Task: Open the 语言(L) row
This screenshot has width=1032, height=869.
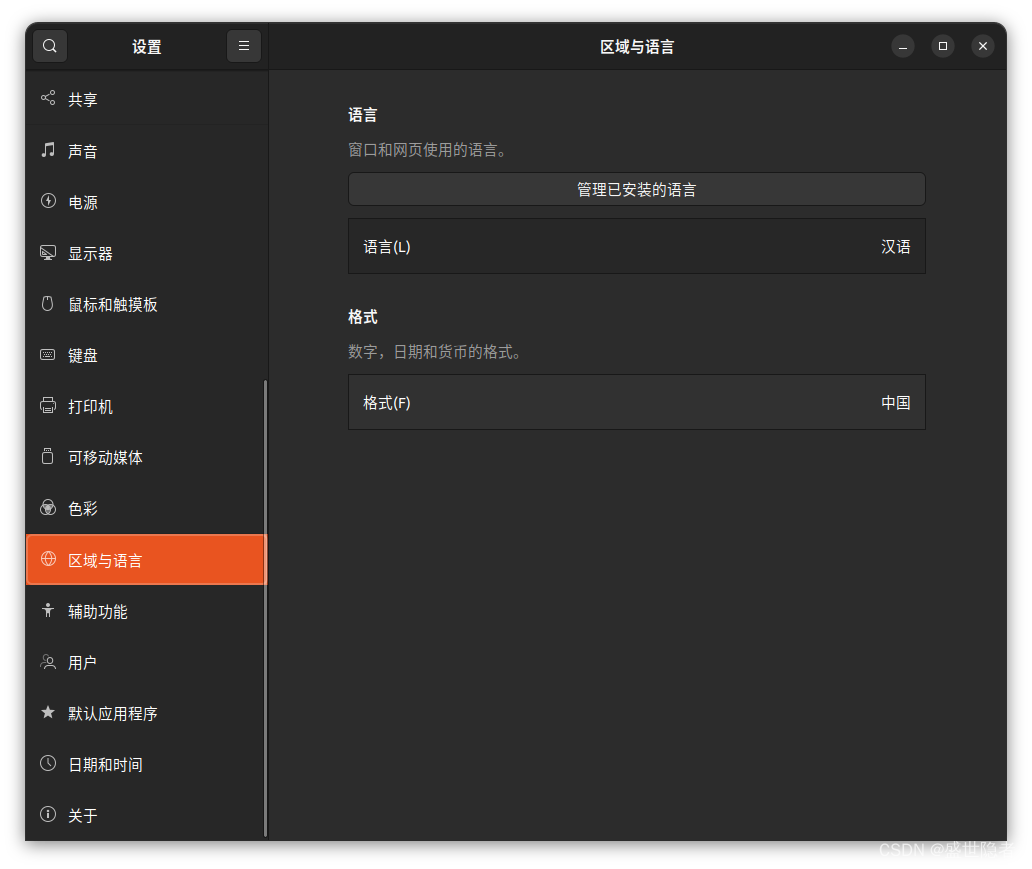Action: 636,246
